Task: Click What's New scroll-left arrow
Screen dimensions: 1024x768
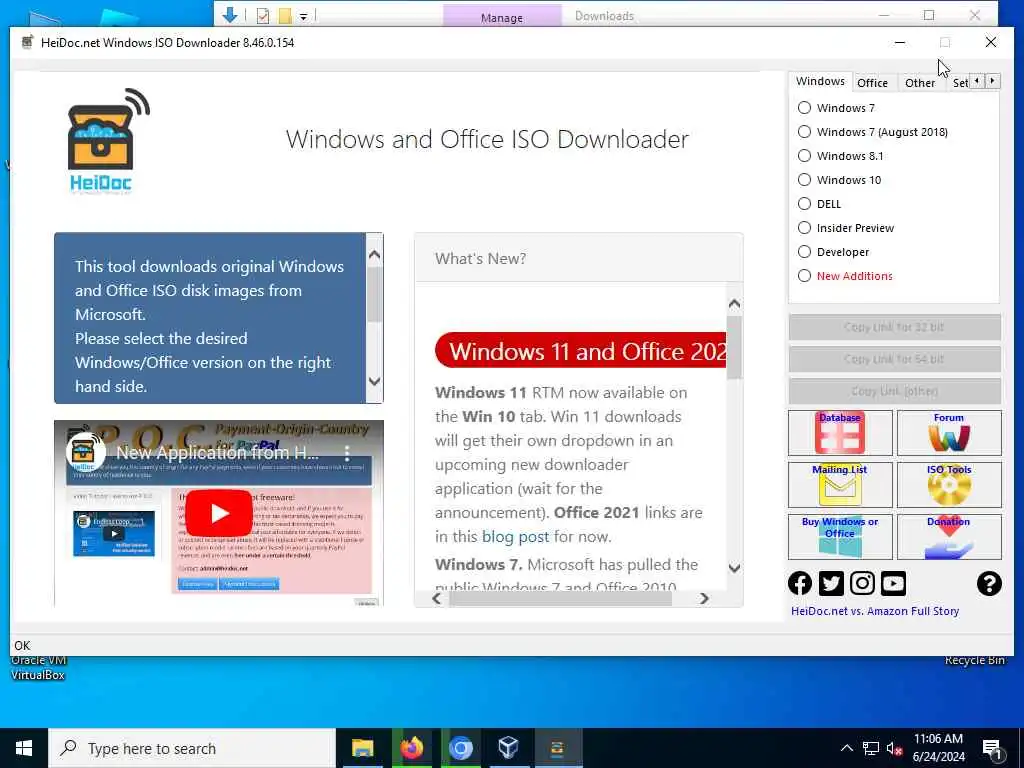Action: pos(437,598)
